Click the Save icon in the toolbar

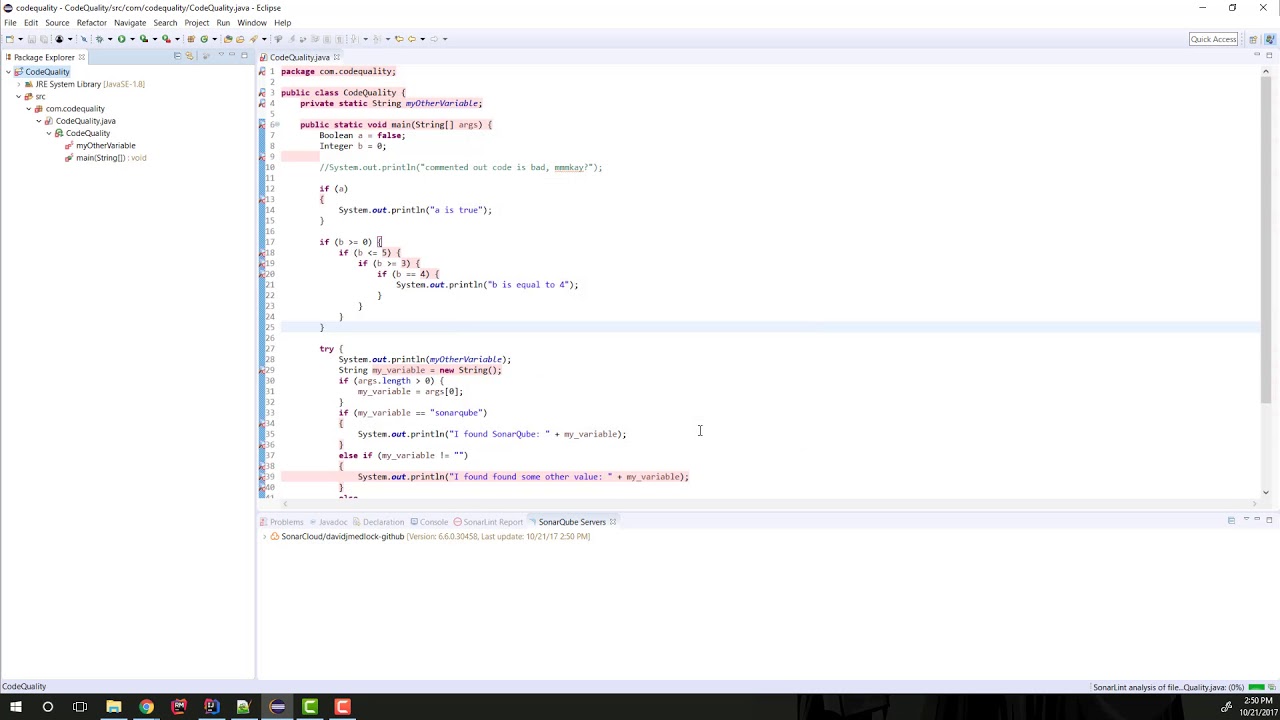pos(31,39)
